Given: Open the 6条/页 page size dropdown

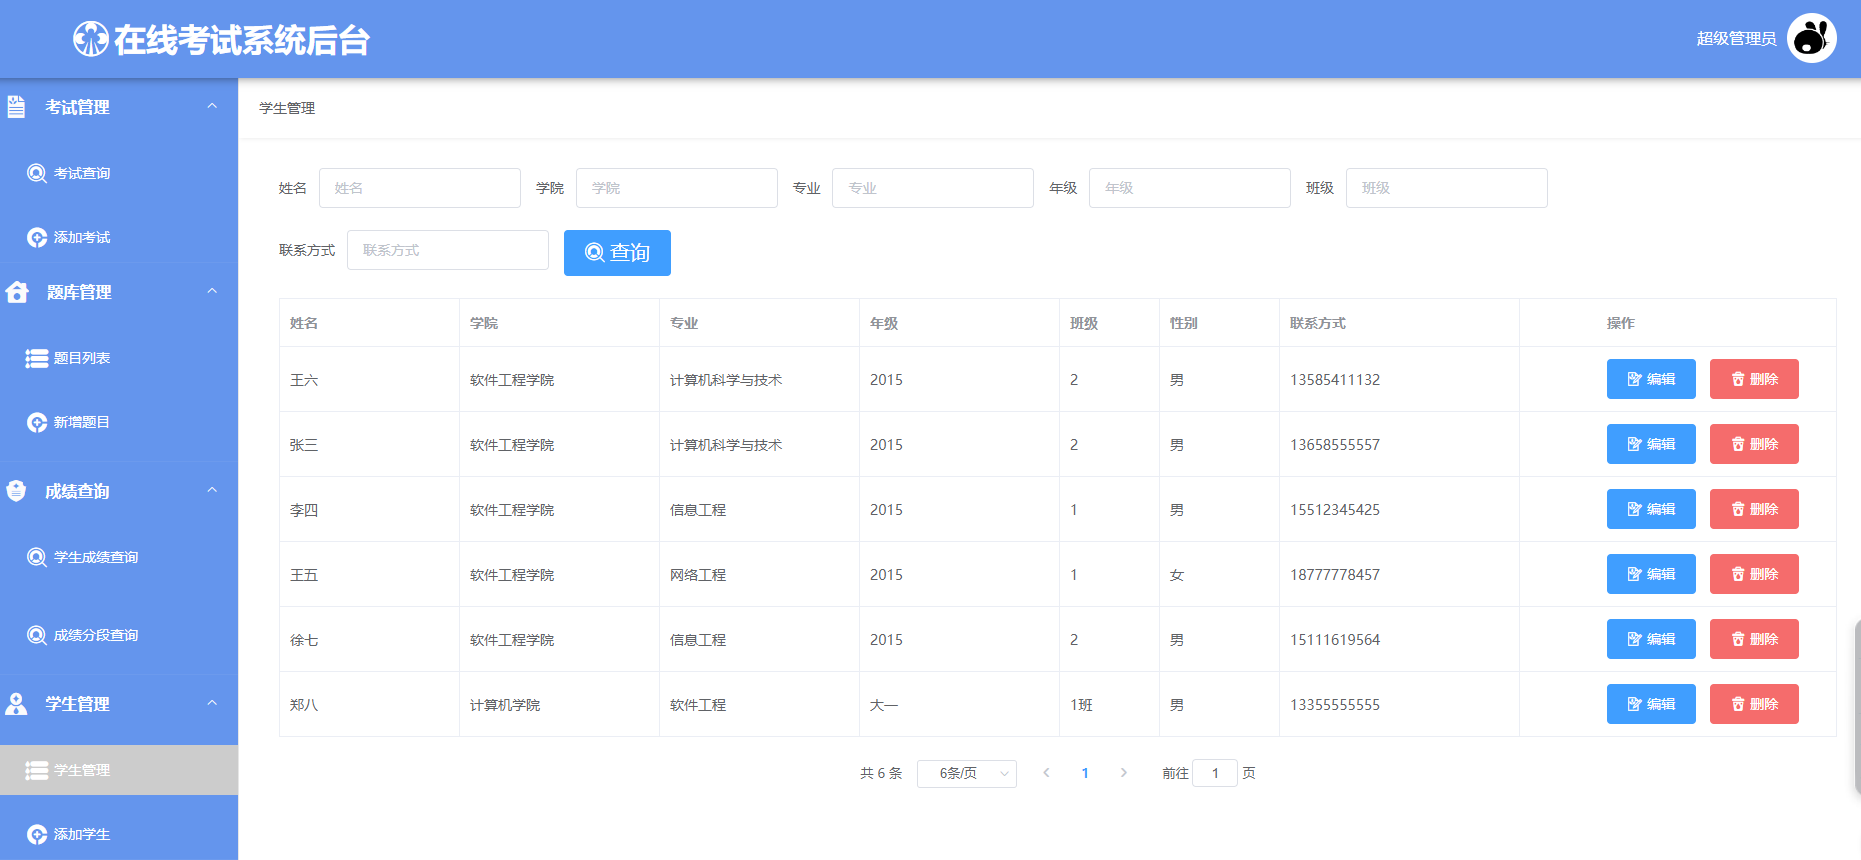Looking at the screenshot, I should 967,773.
